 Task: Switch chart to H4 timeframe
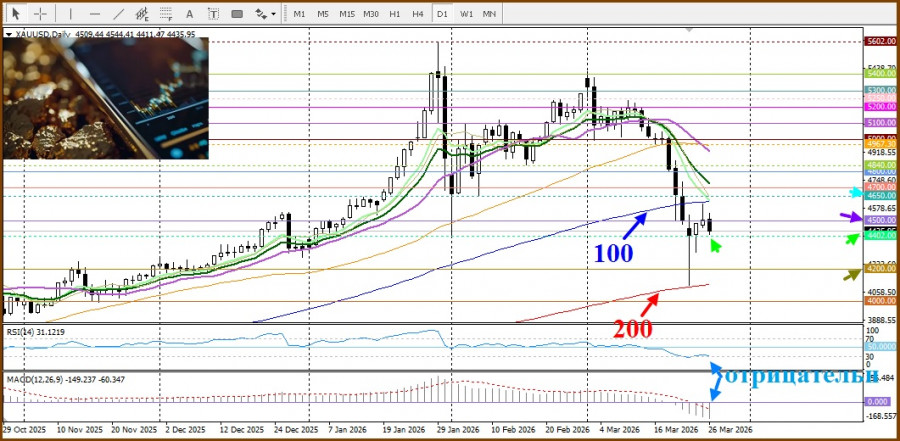(x=418, y=14)
